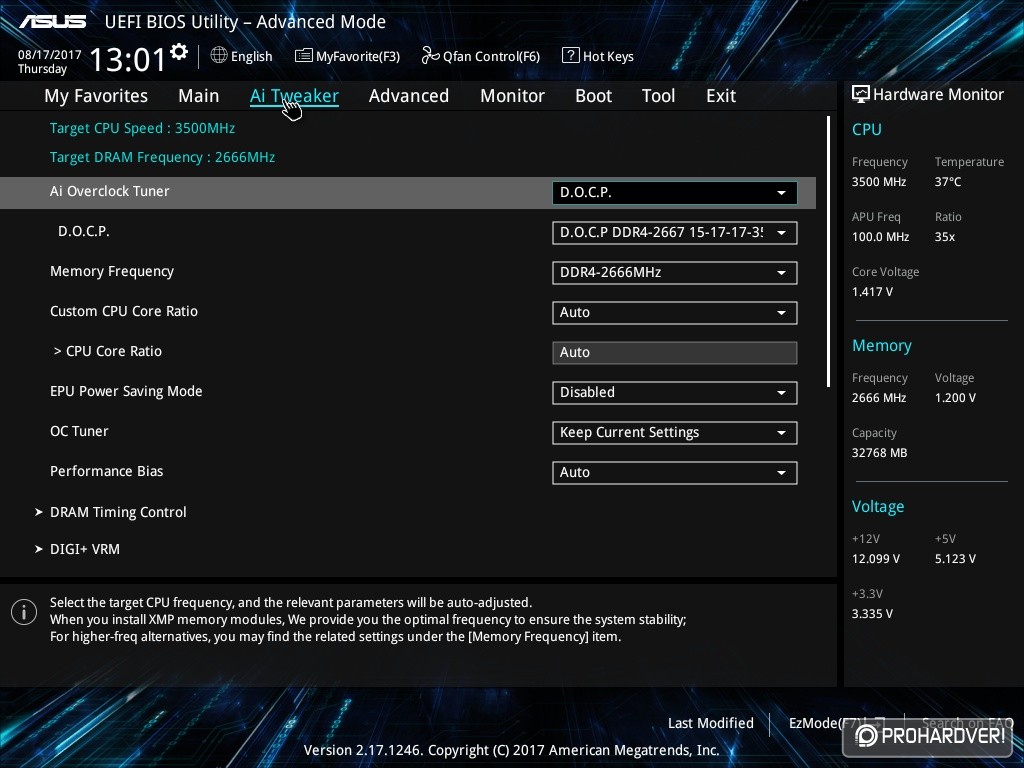Switch to the Boot tab
Viewport: 1024px width, 768px height.
click(x=593, y=96)
